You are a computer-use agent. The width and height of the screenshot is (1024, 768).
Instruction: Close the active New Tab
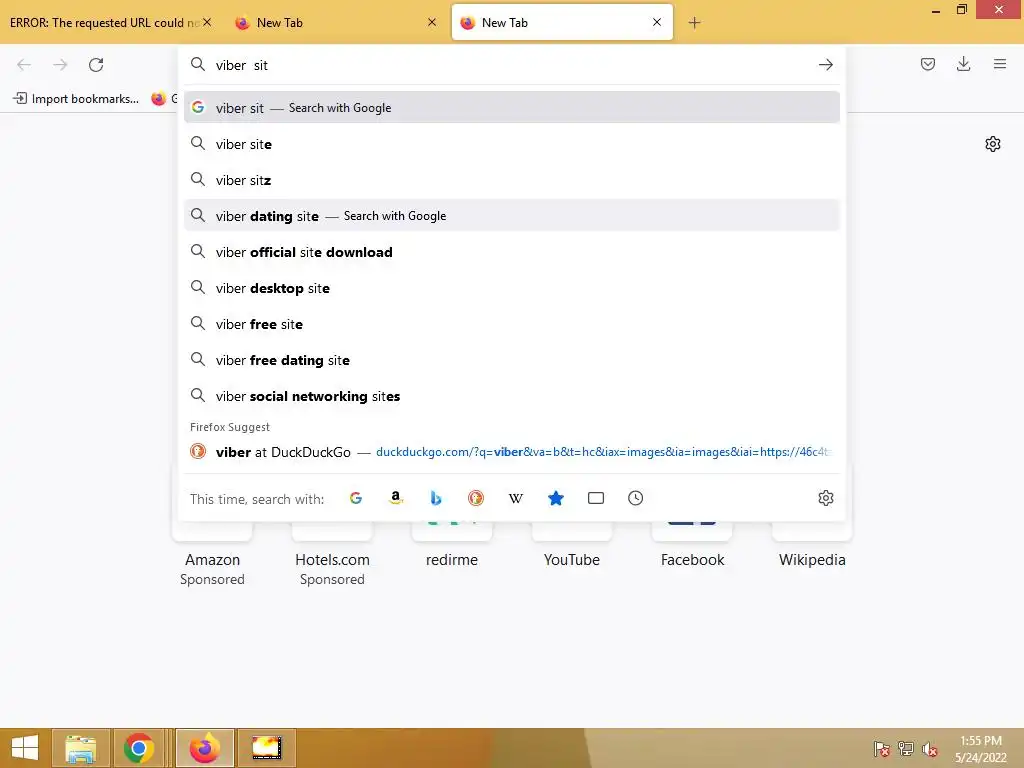[657, 22]
